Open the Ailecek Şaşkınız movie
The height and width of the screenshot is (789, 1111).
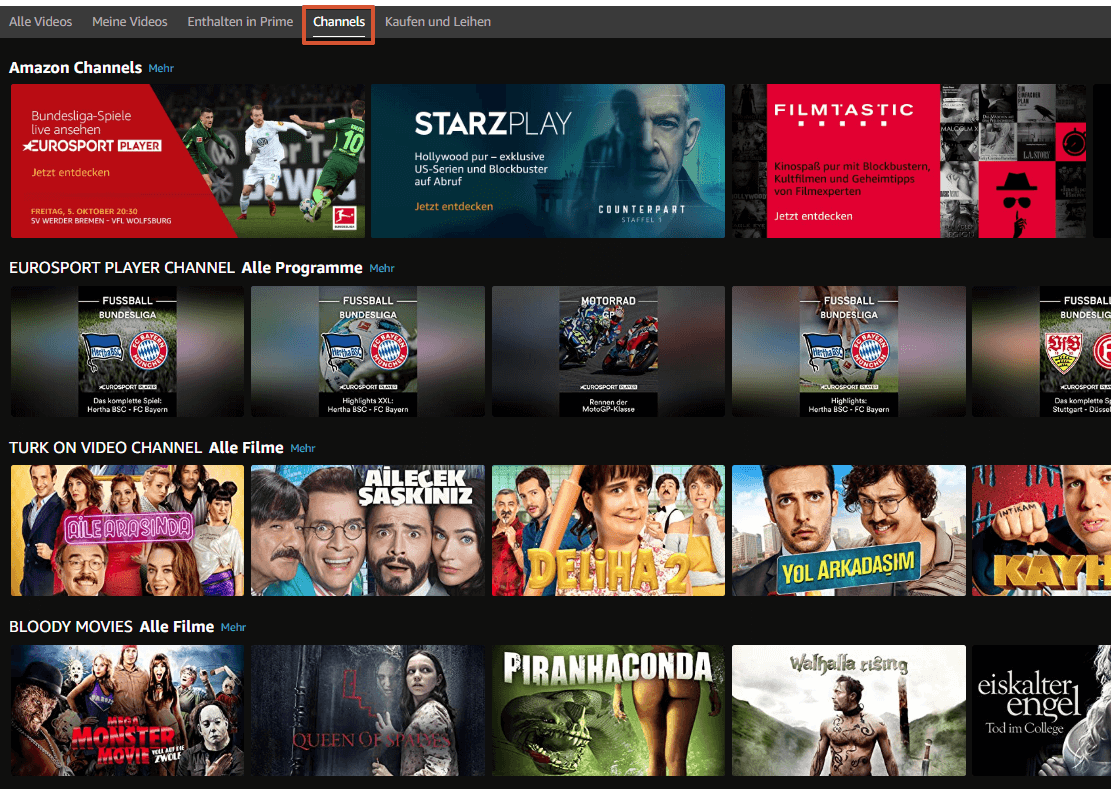[x=368, y=530]
